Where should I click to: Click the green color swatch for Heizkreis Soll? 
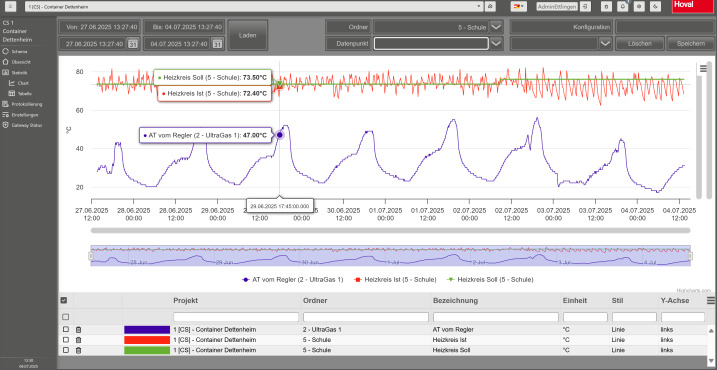tap(147, 350)
